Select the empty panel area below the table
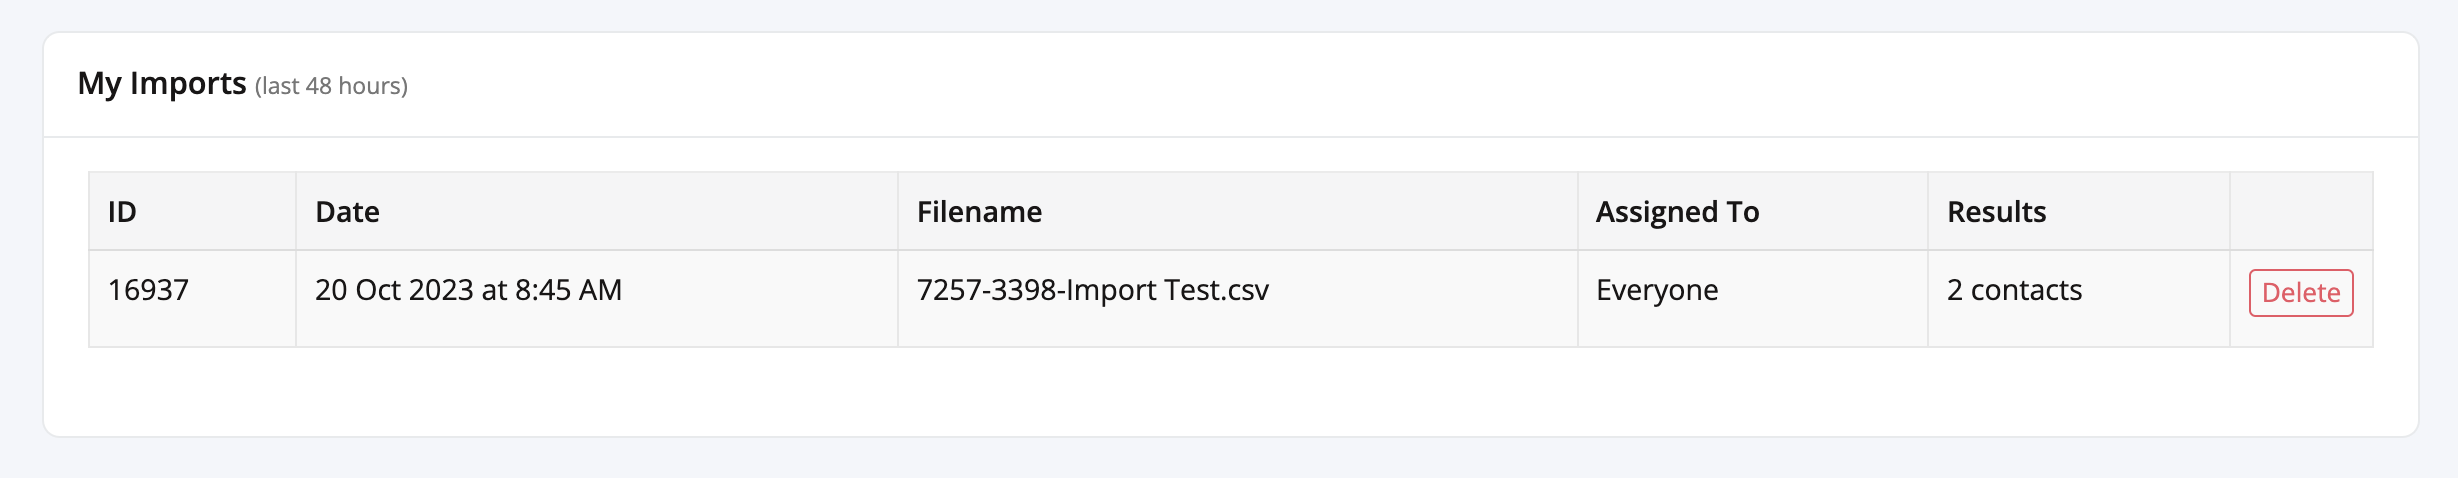The width and height of the screenshot is (2458, 478). click(x=1230, y=391)
